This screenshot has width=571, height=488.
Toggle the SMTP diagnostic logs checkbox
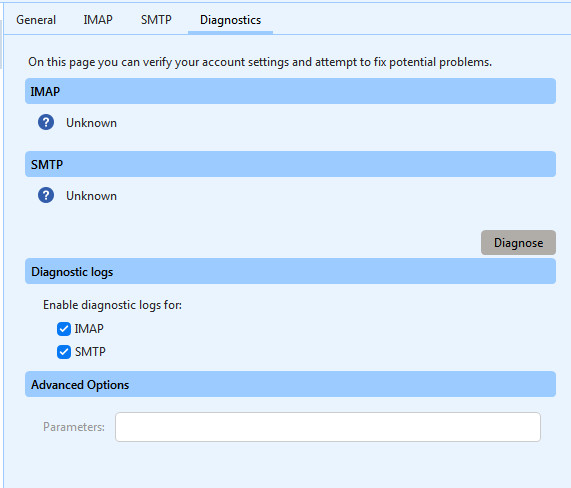point(64,352)
